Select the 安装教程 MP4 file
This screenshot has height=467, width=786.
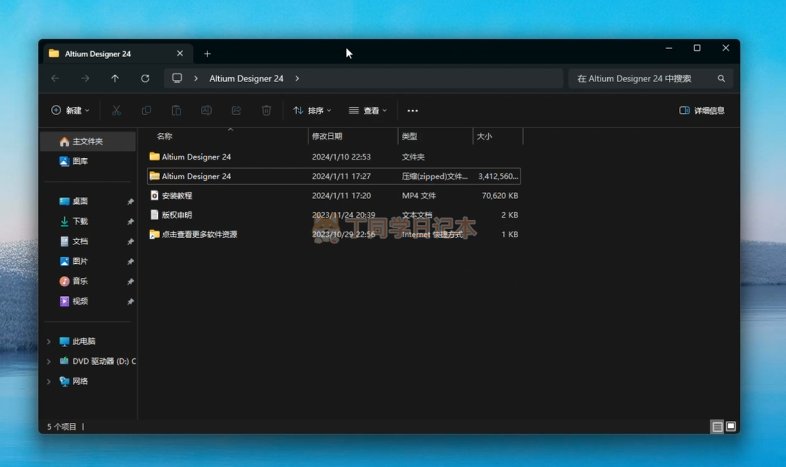[177, 195]
